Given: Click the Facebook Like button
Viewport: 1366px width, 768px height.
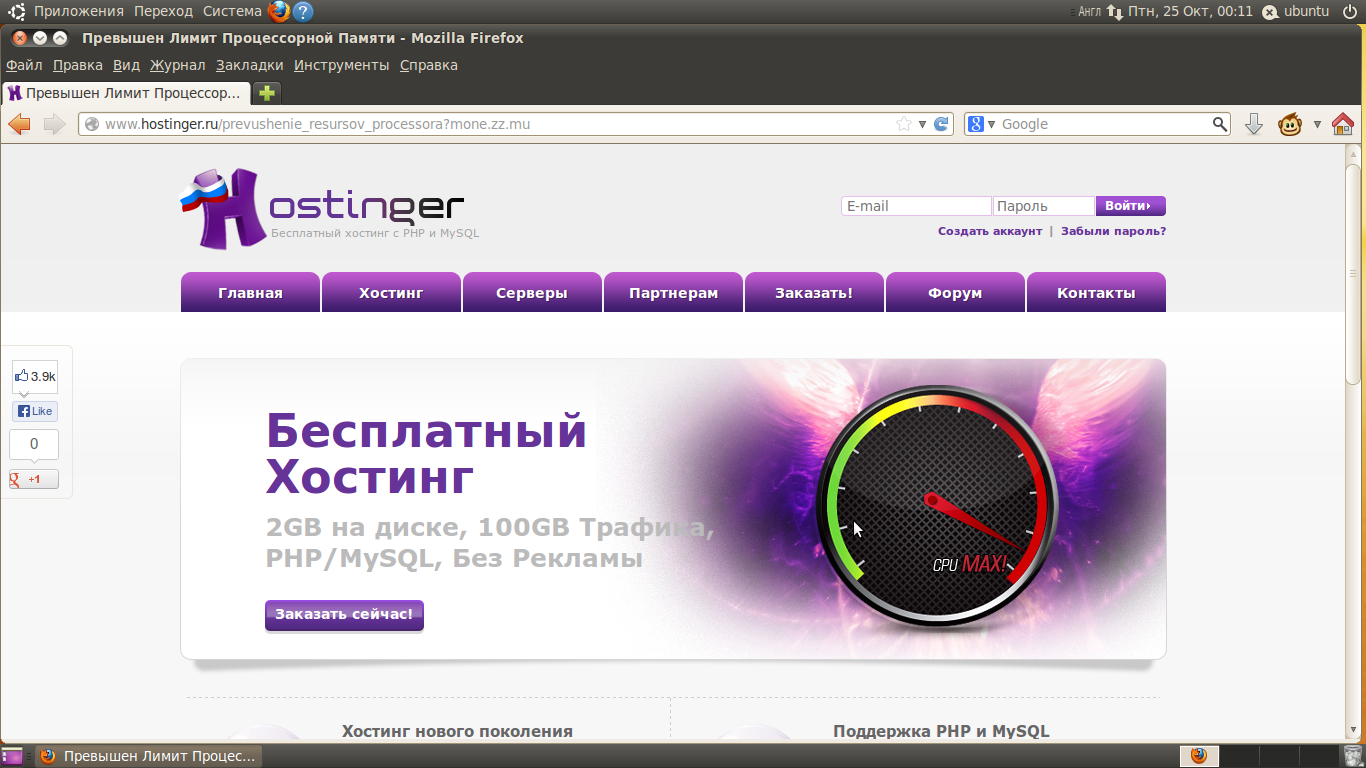Looking at the screenshot, I should click(35, 411).
